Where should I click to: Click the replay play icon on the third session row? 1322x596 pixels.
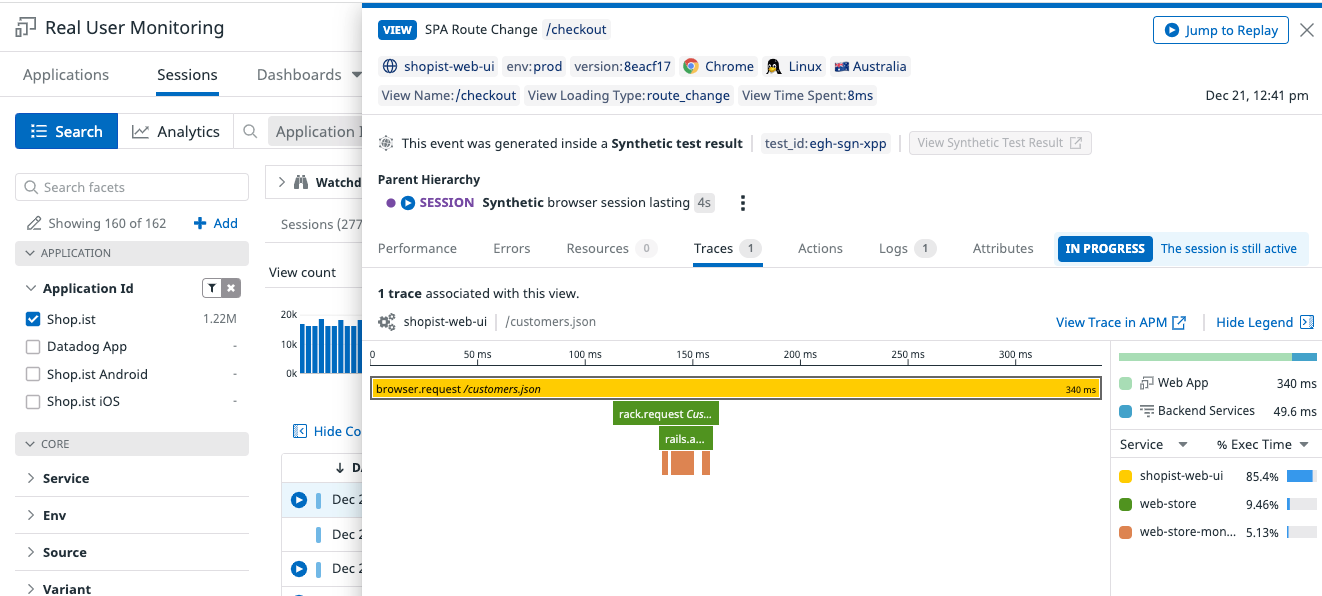point(298,569)
